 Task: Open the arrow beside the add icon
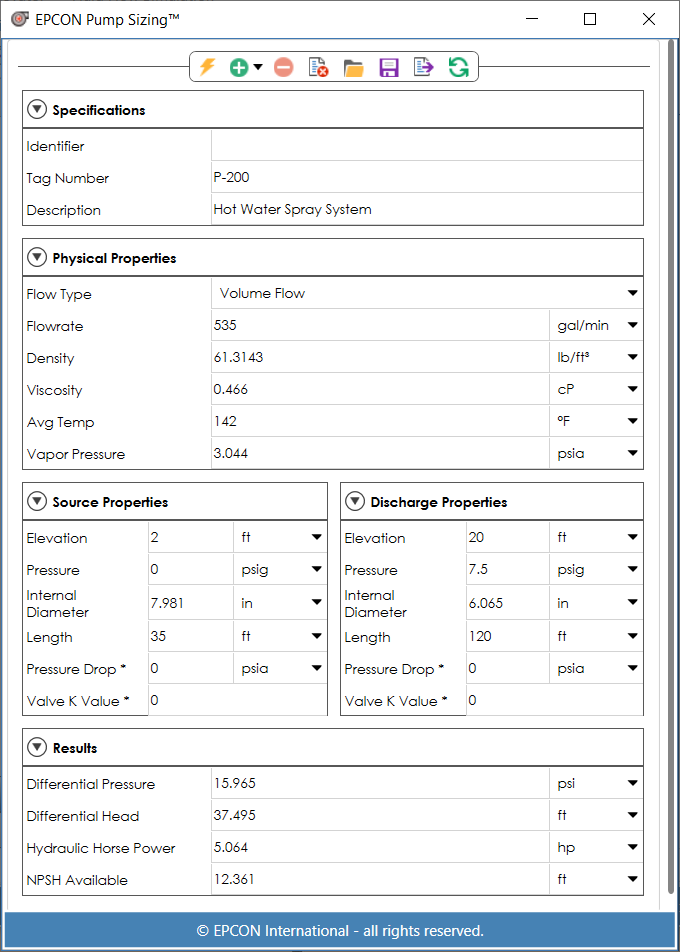pyautogui.click(x=258, y=67)
